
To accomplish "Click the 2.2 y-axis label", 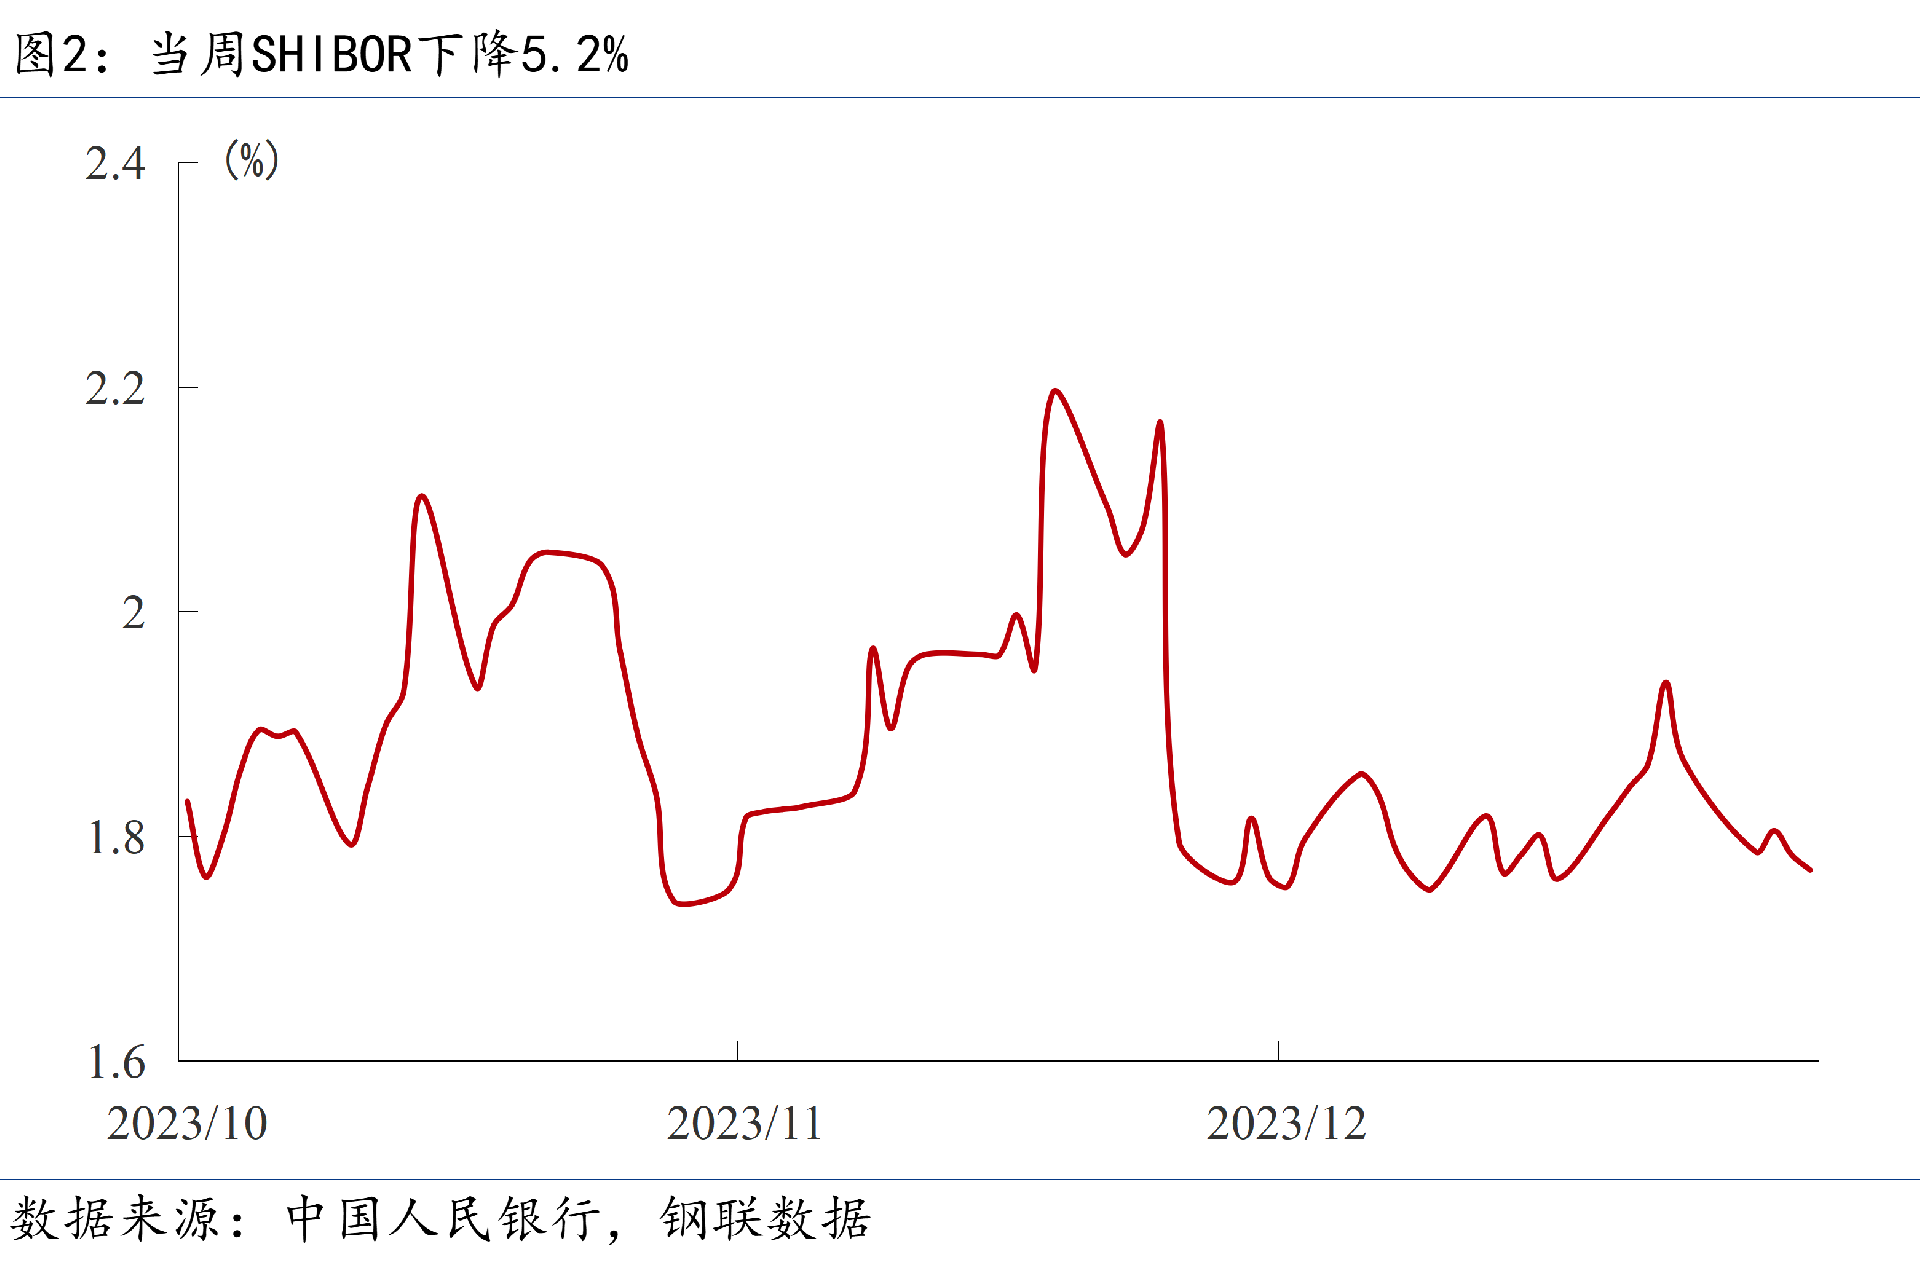I will coord(115,389).
